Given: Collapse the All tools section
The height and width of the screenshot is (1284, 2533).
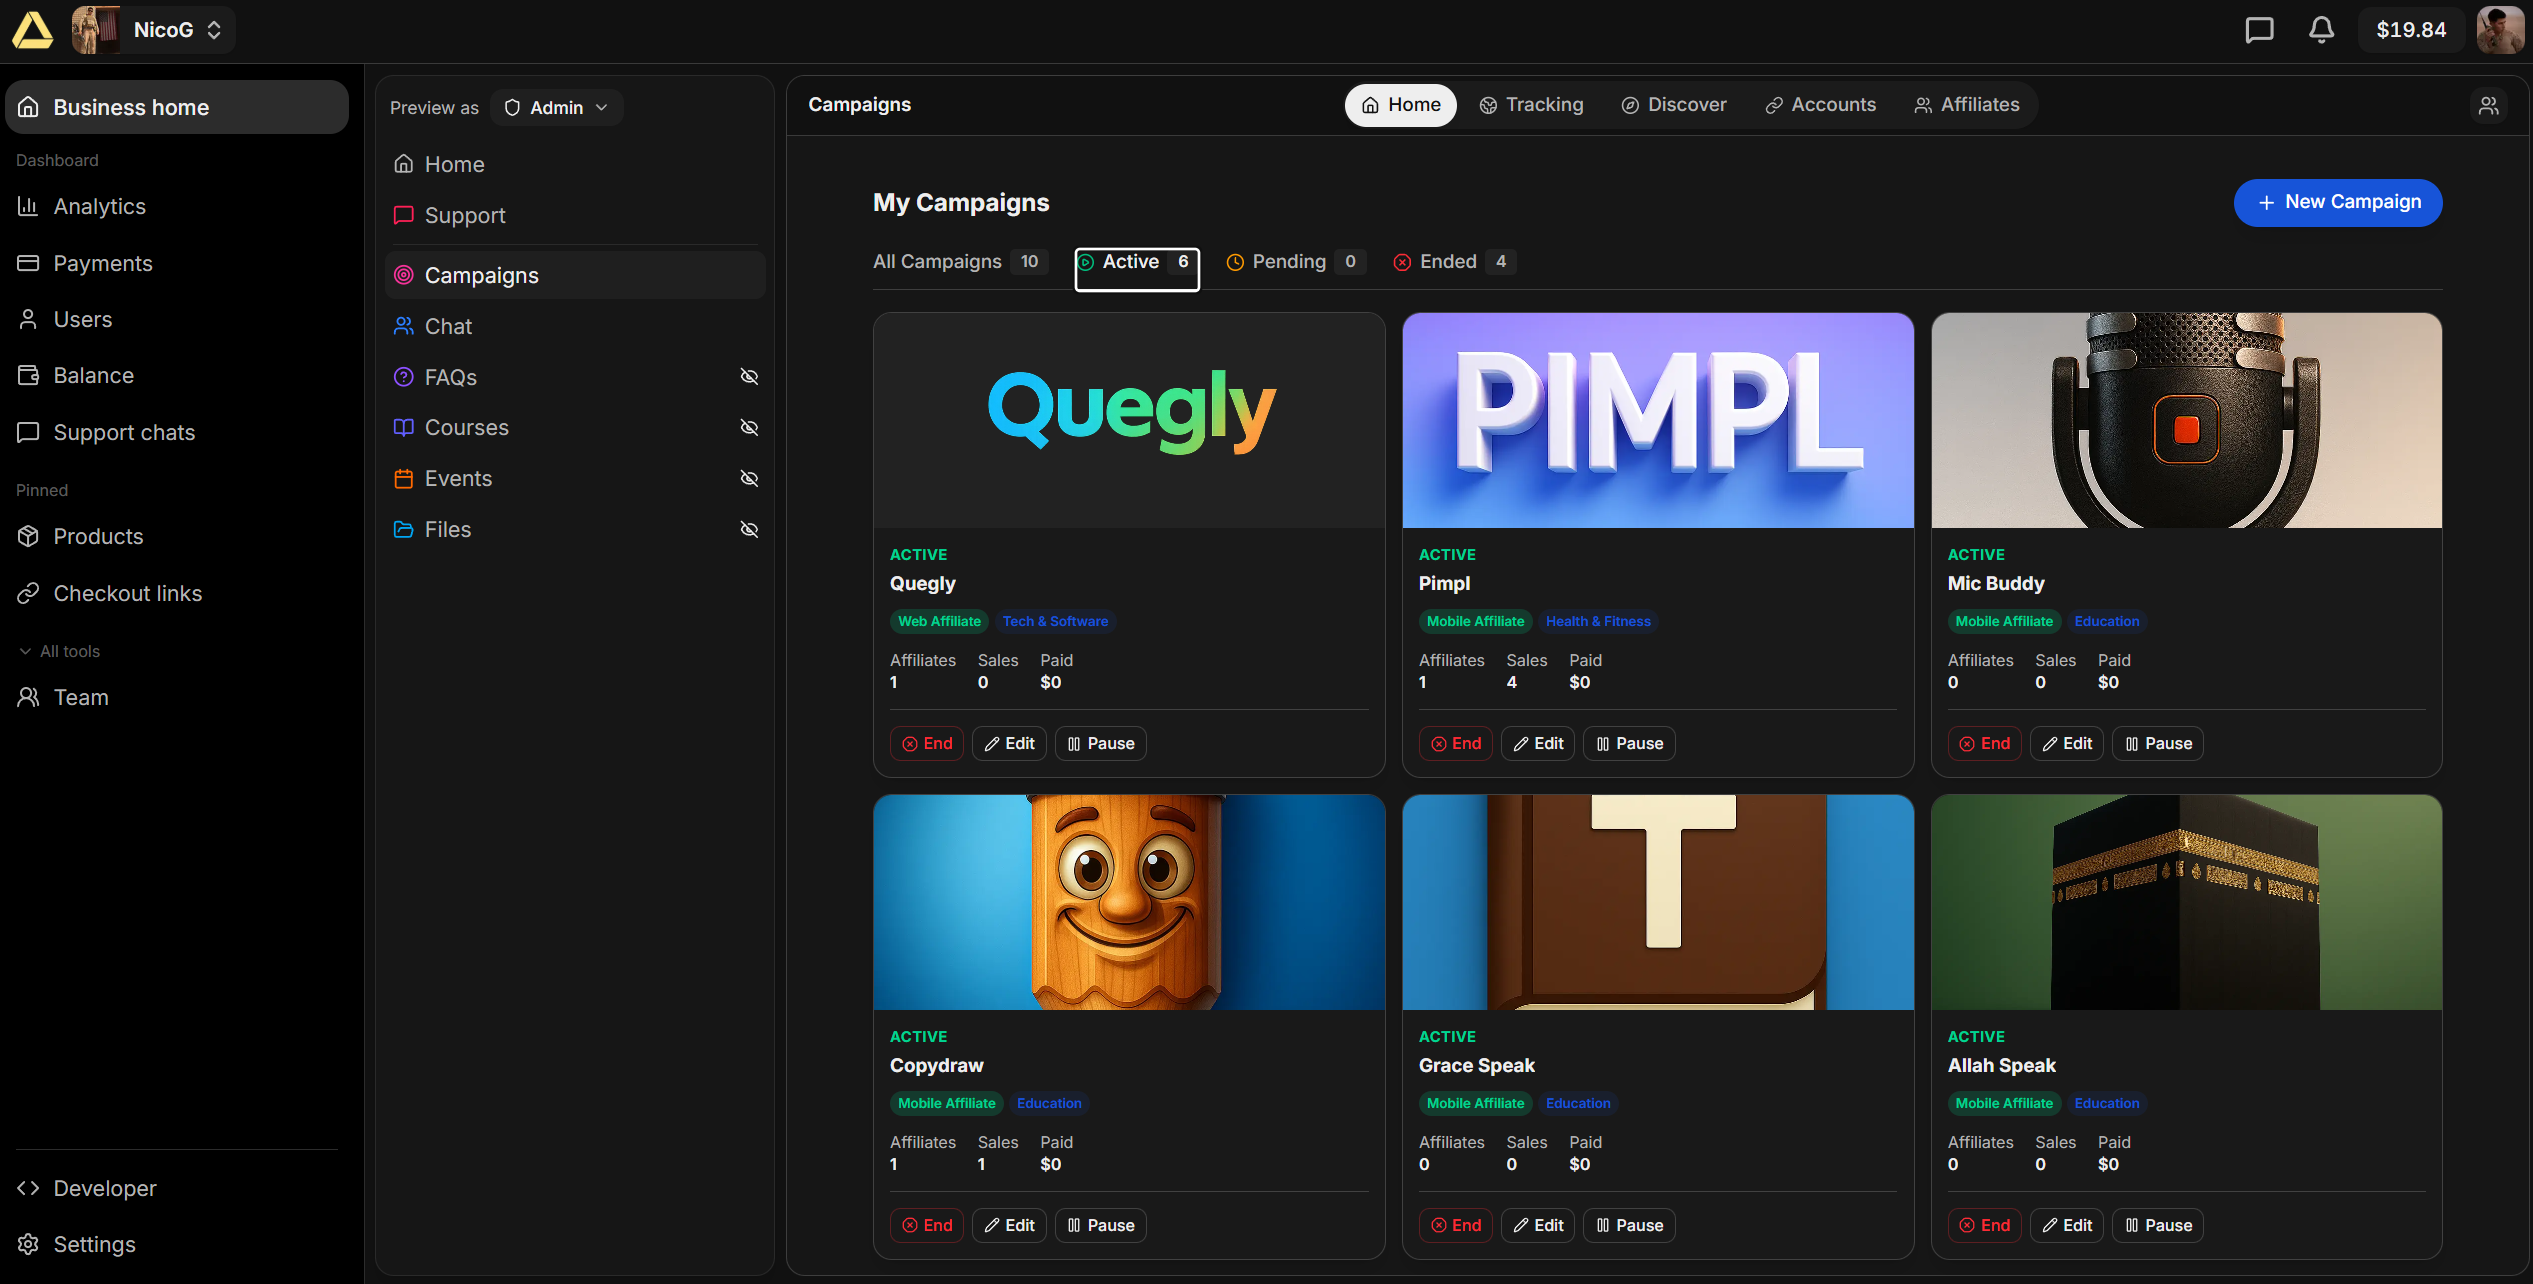Looking at the screenshot, I should coord(60,651).
